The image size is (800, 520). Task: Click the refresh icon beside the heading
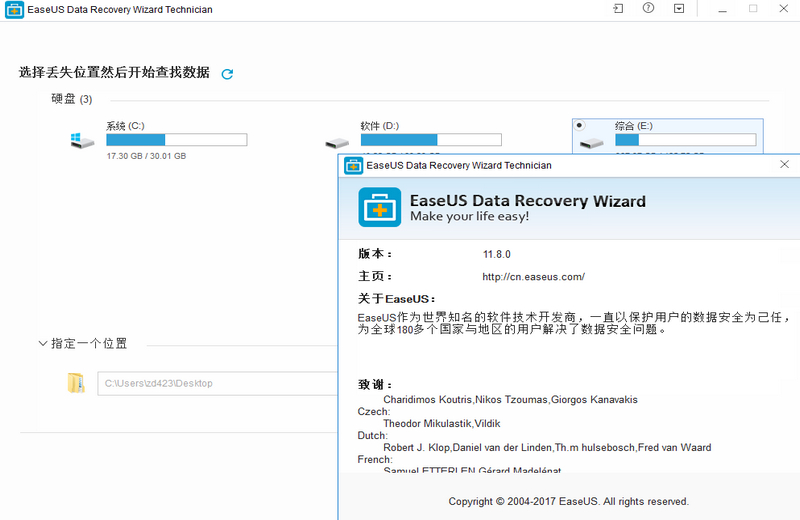click(x=227, y=74)
